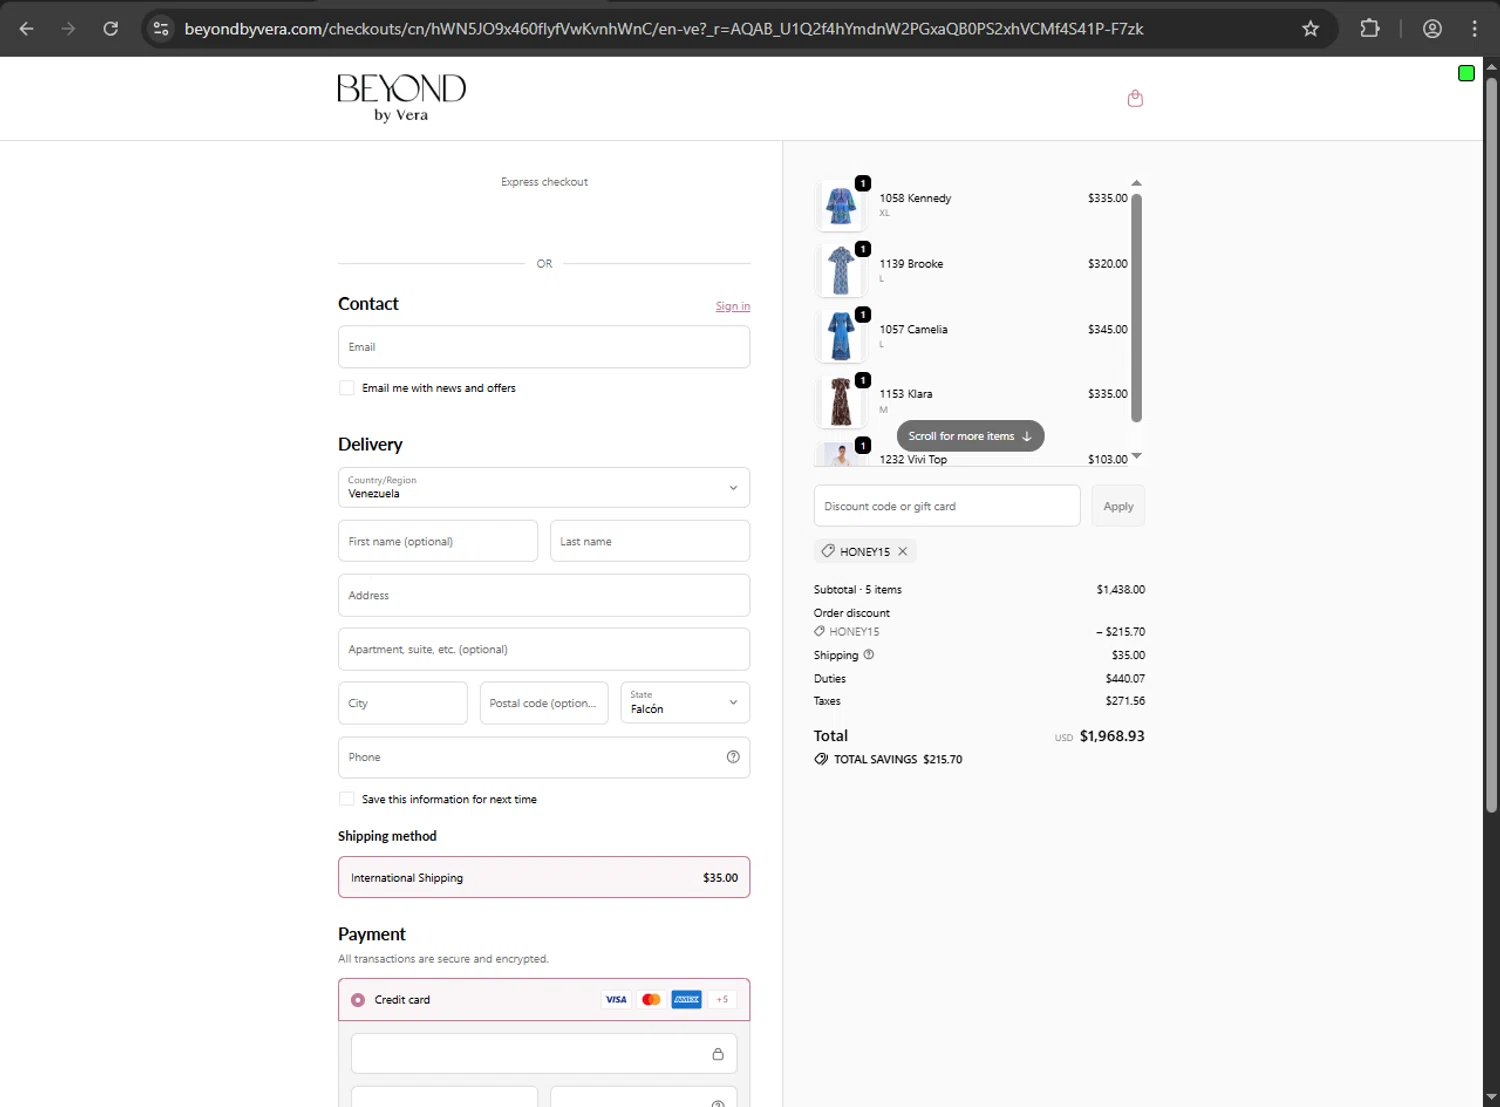Focus the Discount code or gift card field
The width and height of the screenshot is (1500, 1107).
(947, 506)
